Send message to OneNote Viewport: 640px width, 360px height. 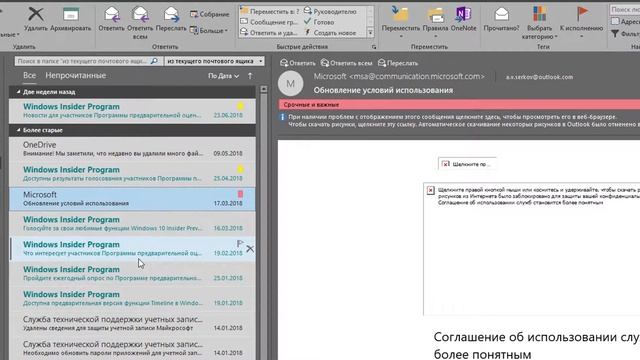(463, 19)
